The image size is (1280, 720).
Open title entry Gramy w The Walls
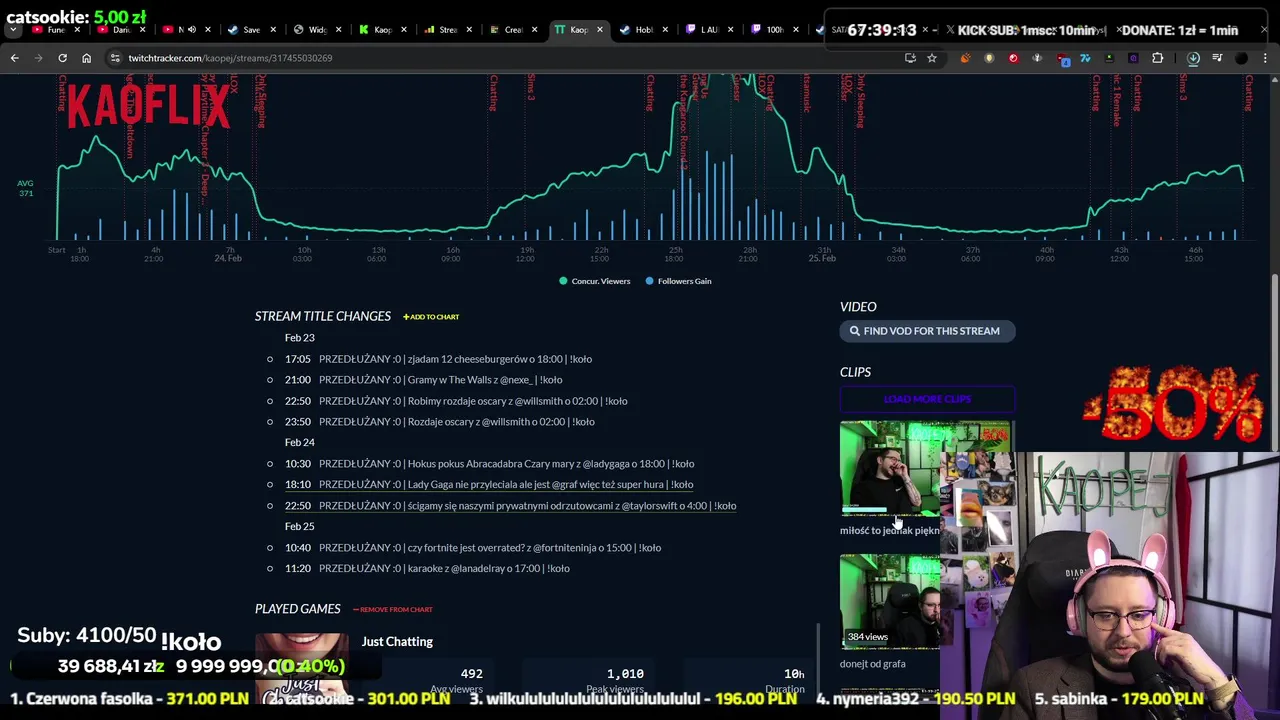[440, 380]
